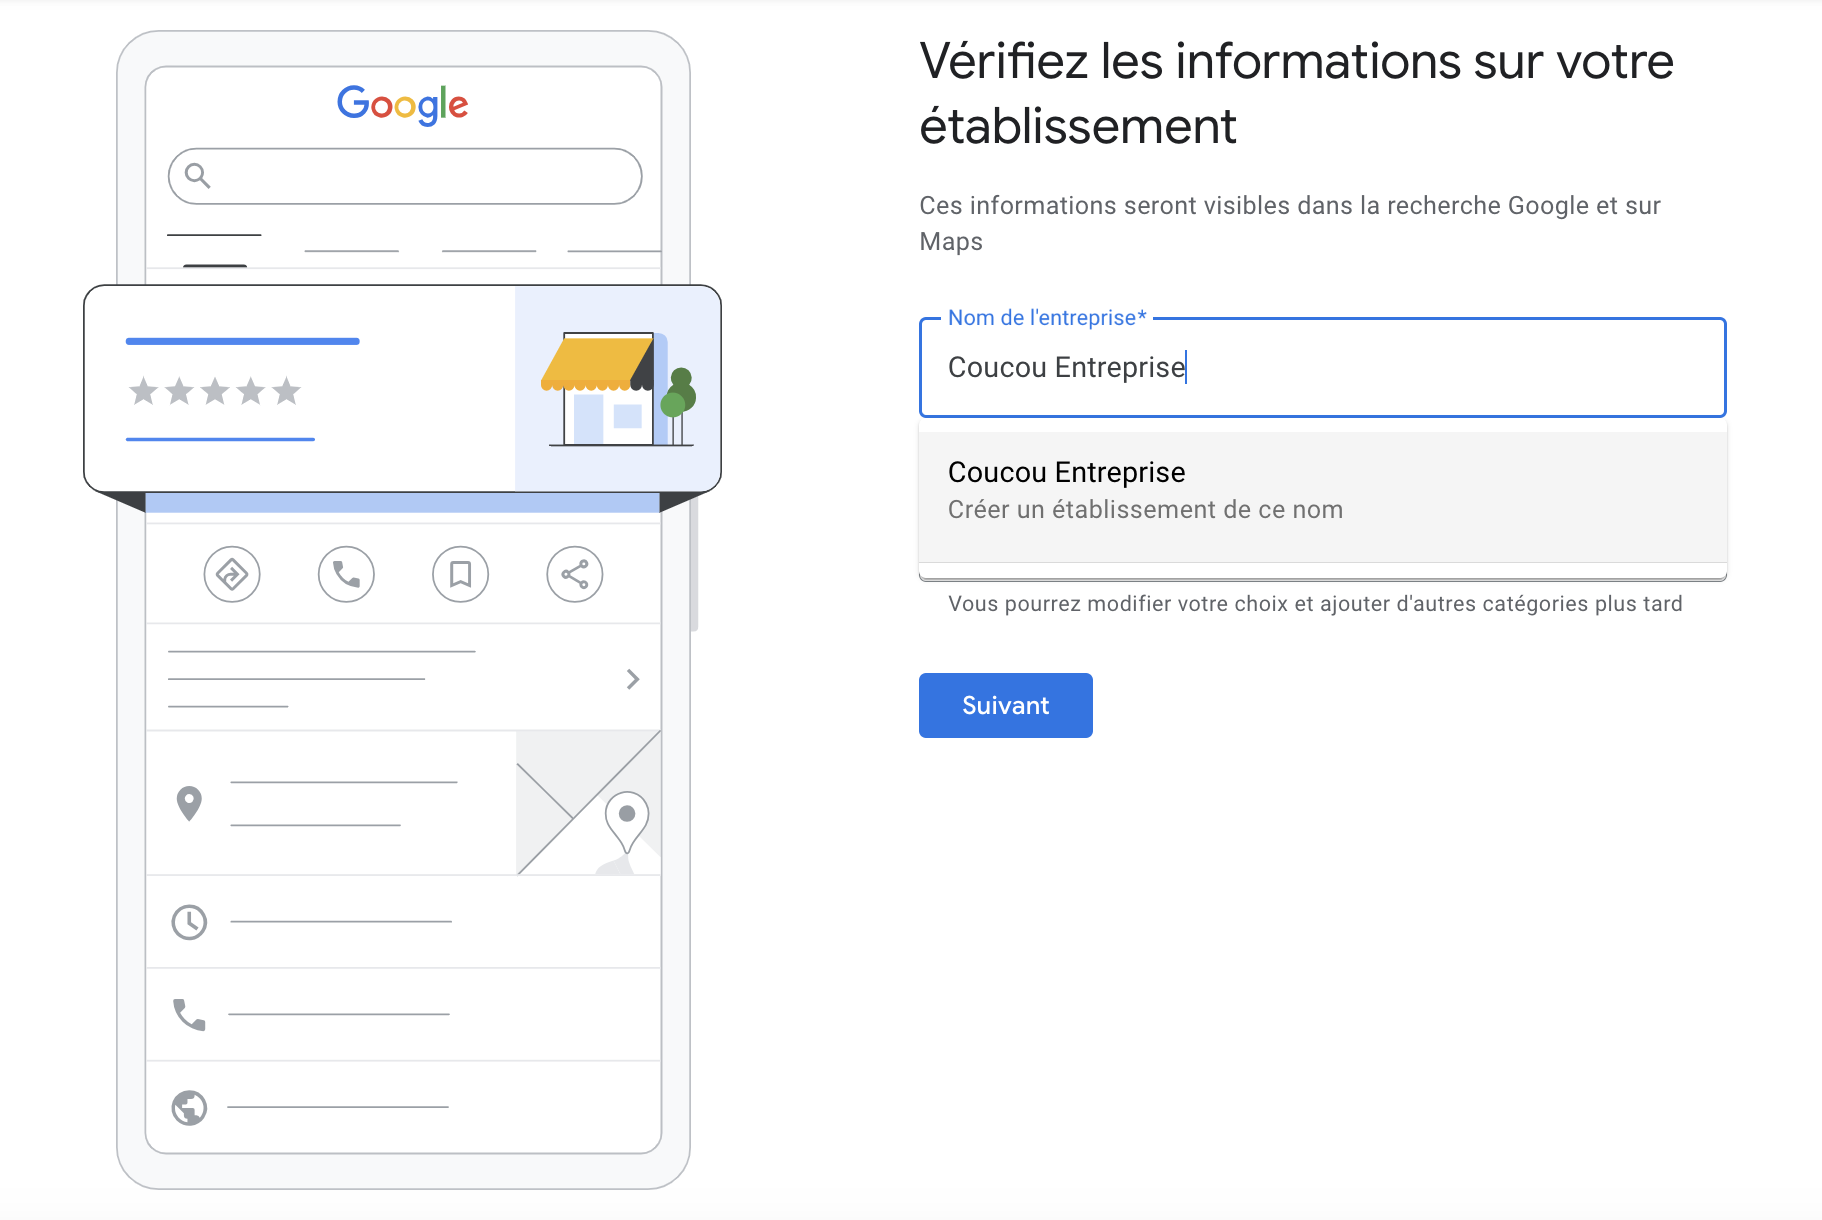This screenshot has width=1822, height=1220.
Task: Click the bookmark save icon
Action: (x=460, y=574)
